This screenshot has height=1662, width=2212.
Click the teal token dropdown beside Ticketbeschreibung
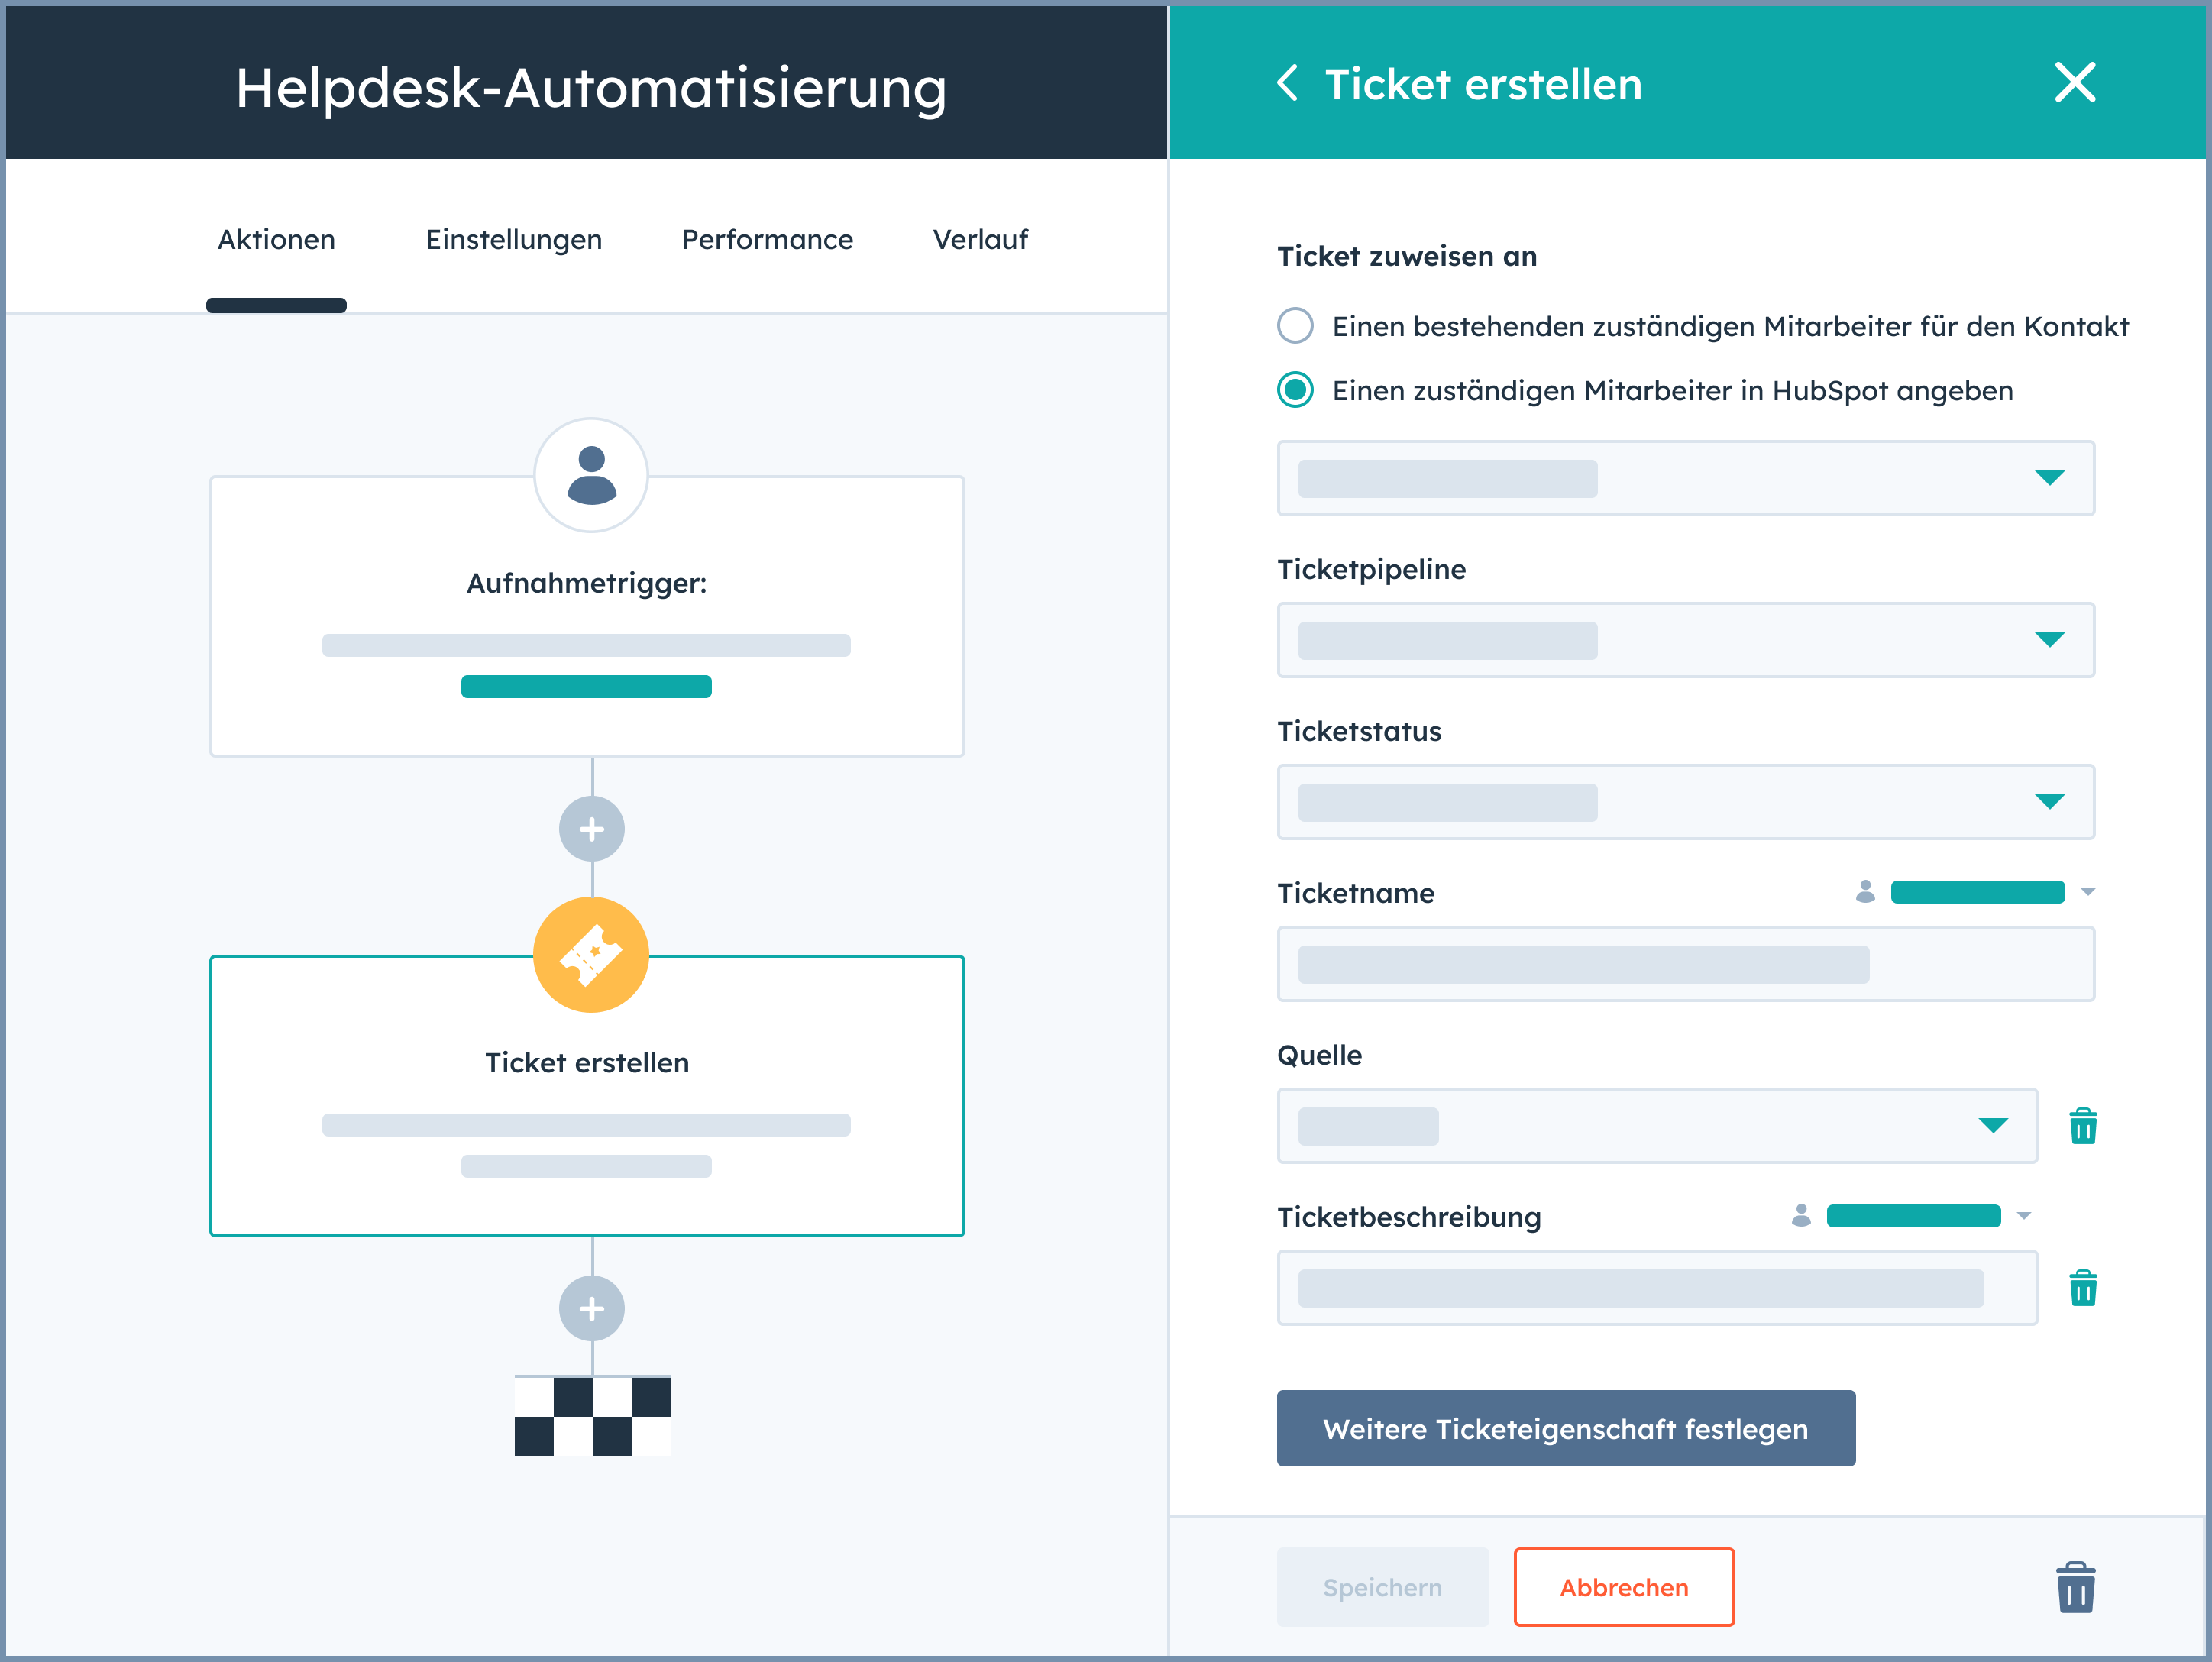[x=1913, y=1215]
